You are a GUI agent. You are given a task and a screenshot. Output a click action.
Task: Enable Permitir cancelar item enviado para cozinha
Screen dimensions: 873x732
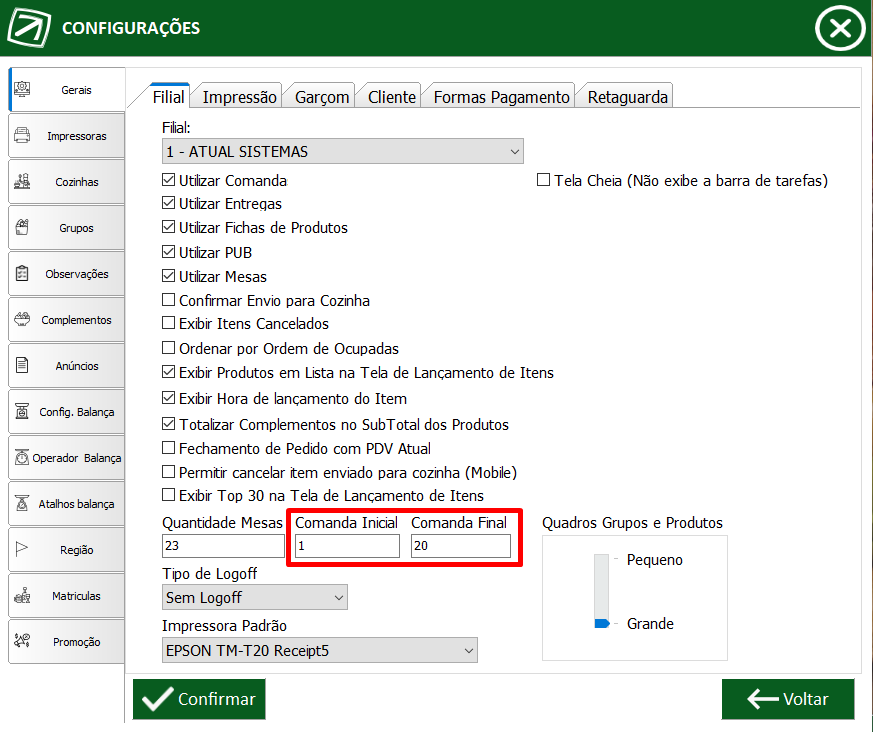click(x=168, y=472)
